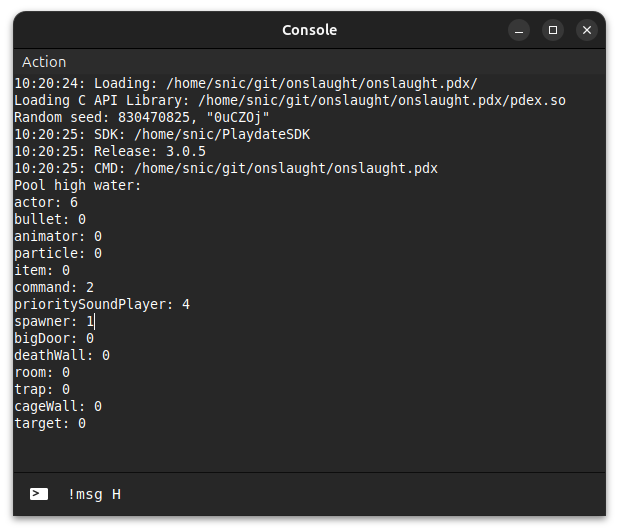This screenshot has height=532, width=619.
Task: Minimize the Console window
Action: [x=519, y=30]
